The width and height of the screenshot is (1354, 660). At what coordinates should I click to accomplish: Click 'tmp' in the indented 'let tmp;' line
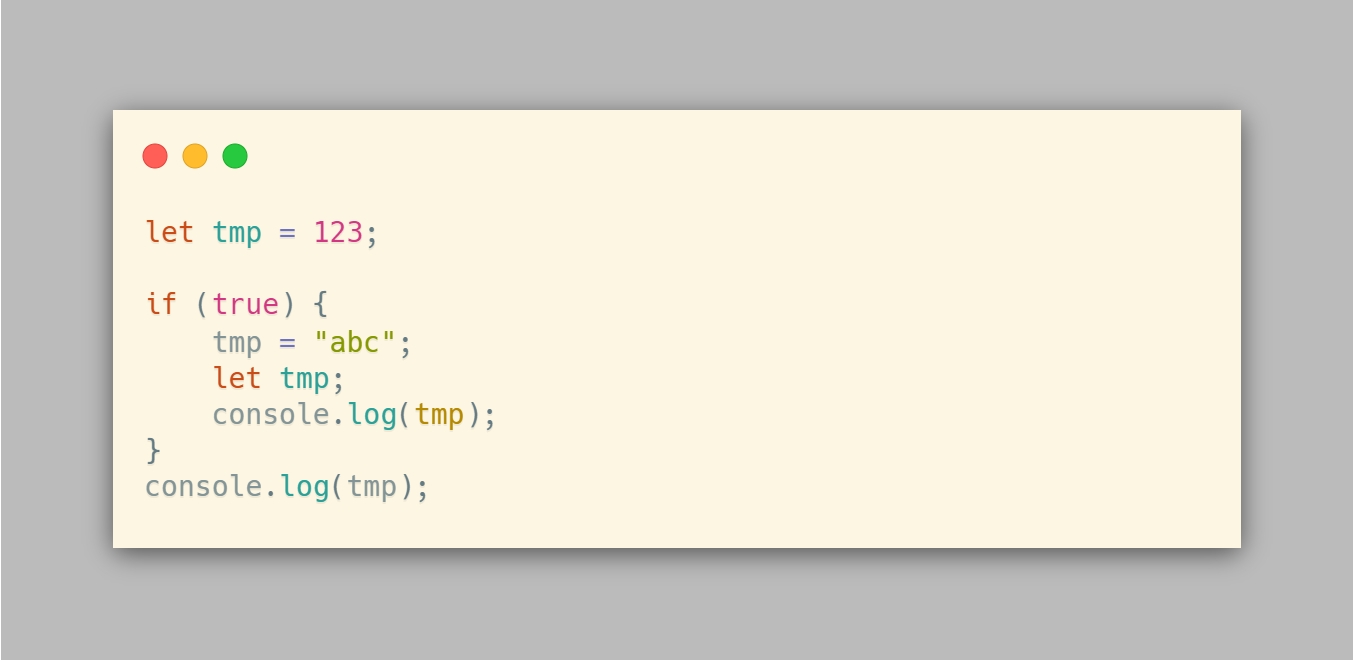tap(304, 379)
